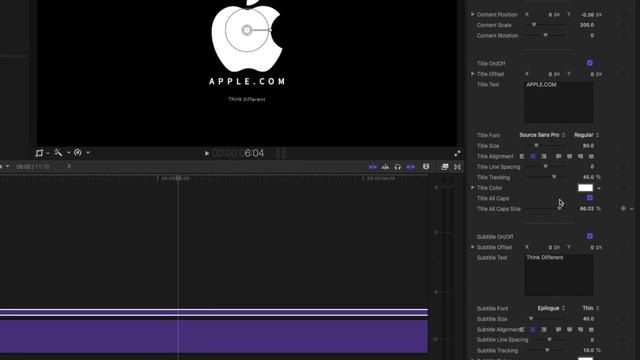Open Title All Caps Size animation menu arrow

[x=631, y=209]
